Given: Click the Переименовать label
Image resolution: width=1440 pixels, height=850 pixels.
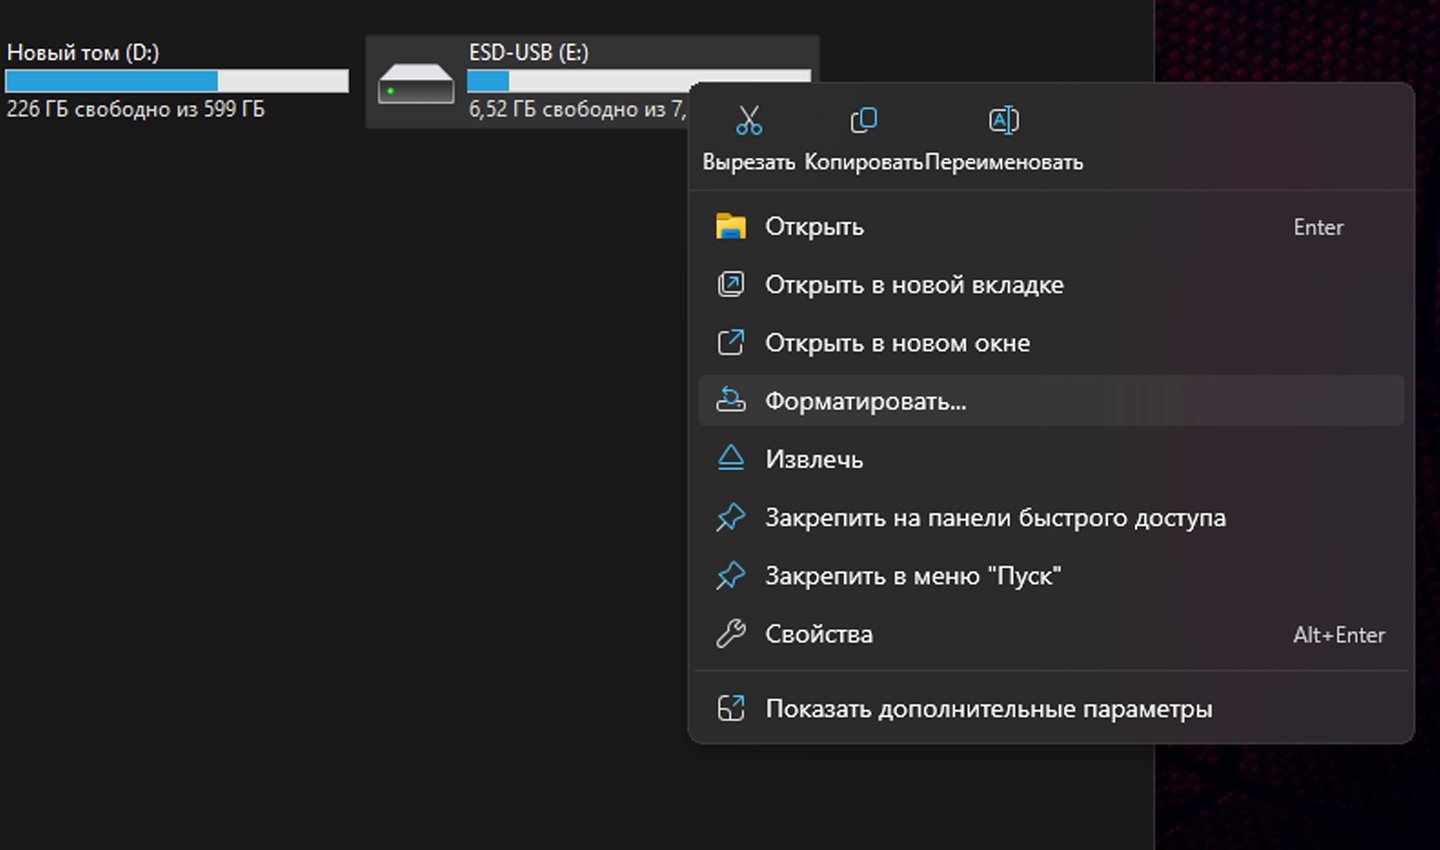Looking at the screenshot, I should (1004, 162).
